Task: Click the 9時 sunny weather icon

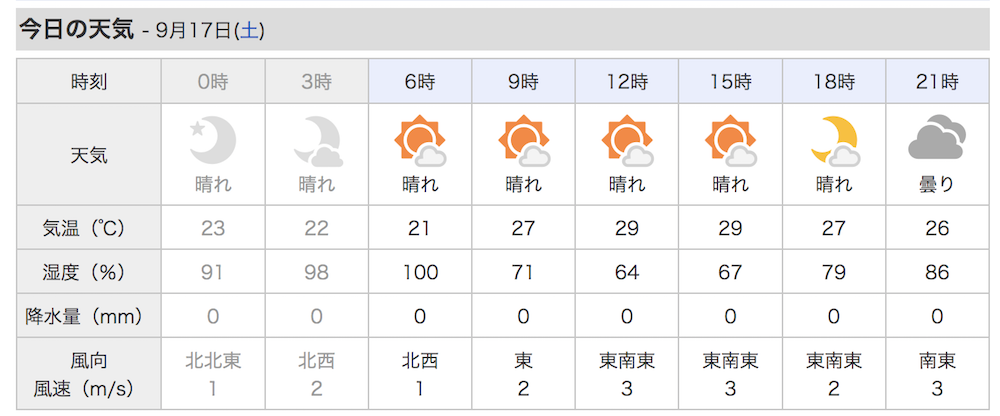Action: coord(524,141)
